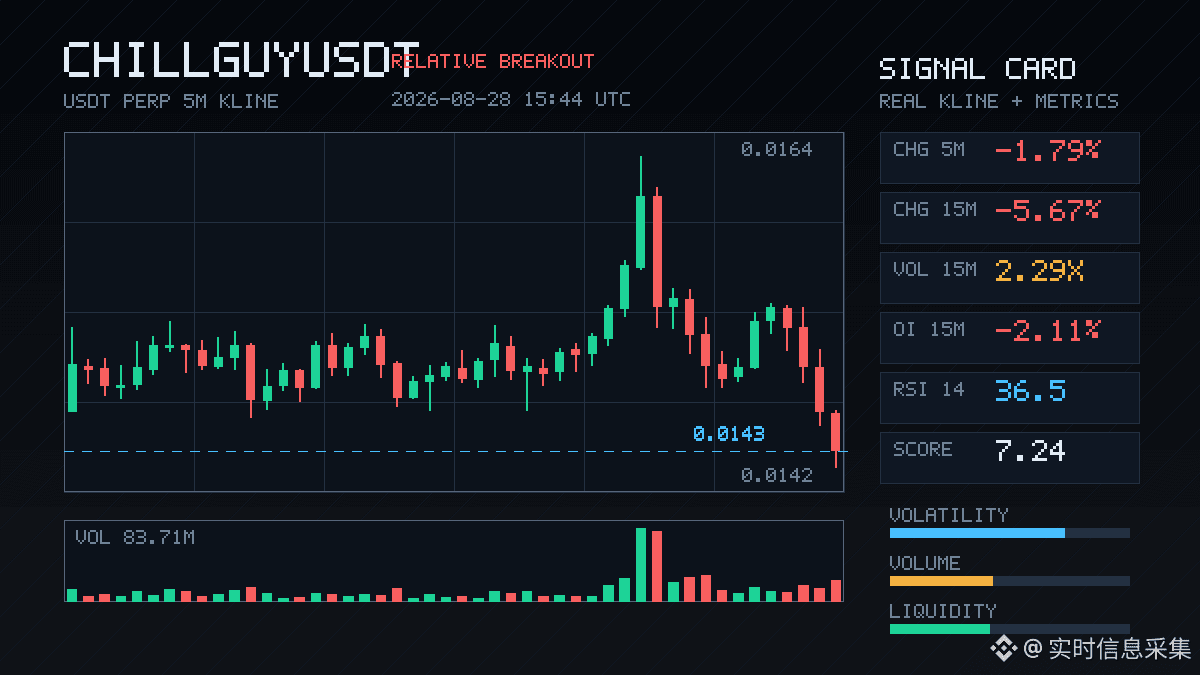1200x675 pixels.
Task: Click the SCORE label
Action: pyautogui.click(x=923, y=449)
